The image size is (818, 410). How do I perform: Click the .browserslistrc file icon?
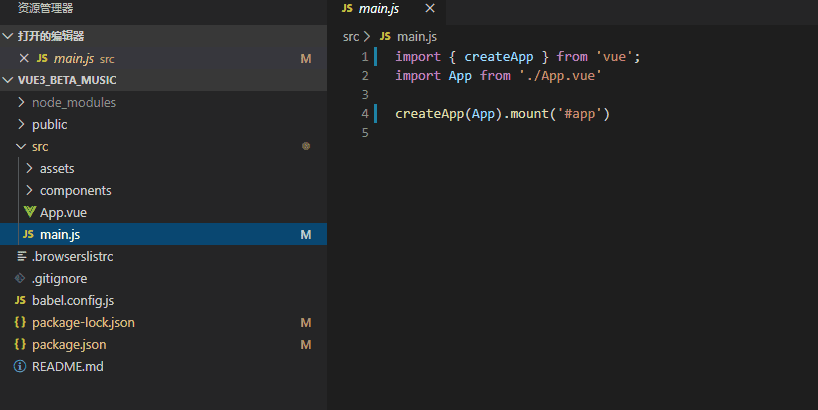point(21,256)
